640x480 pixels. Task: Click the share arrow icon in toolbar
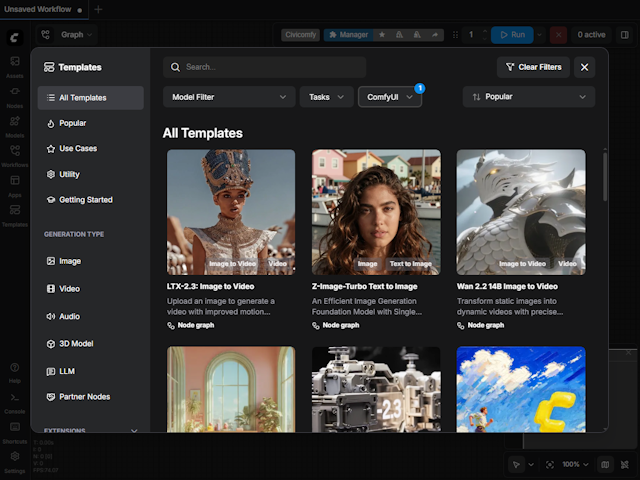click(435, 35)
